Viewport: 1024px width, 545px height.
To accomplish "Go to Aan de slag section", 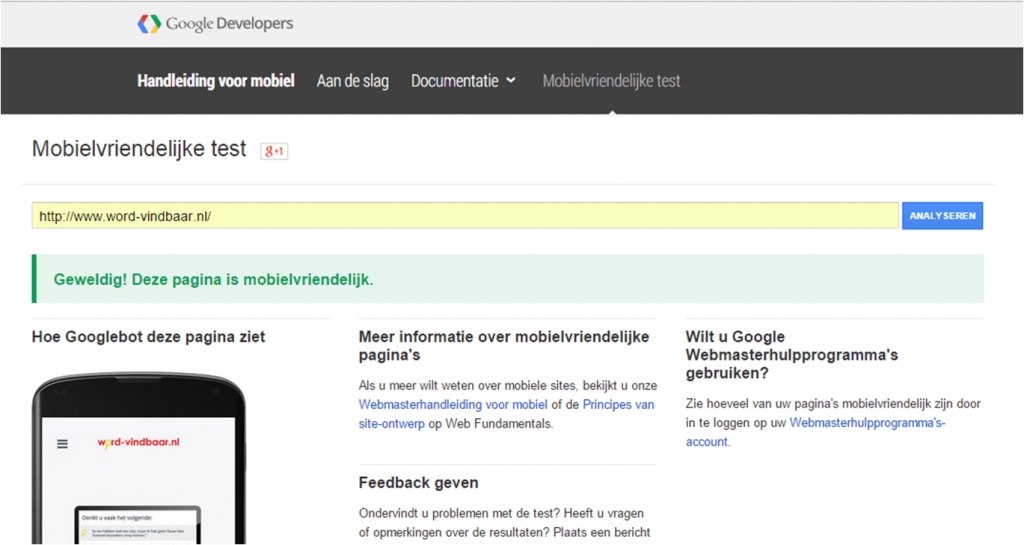I will point(353,81).
